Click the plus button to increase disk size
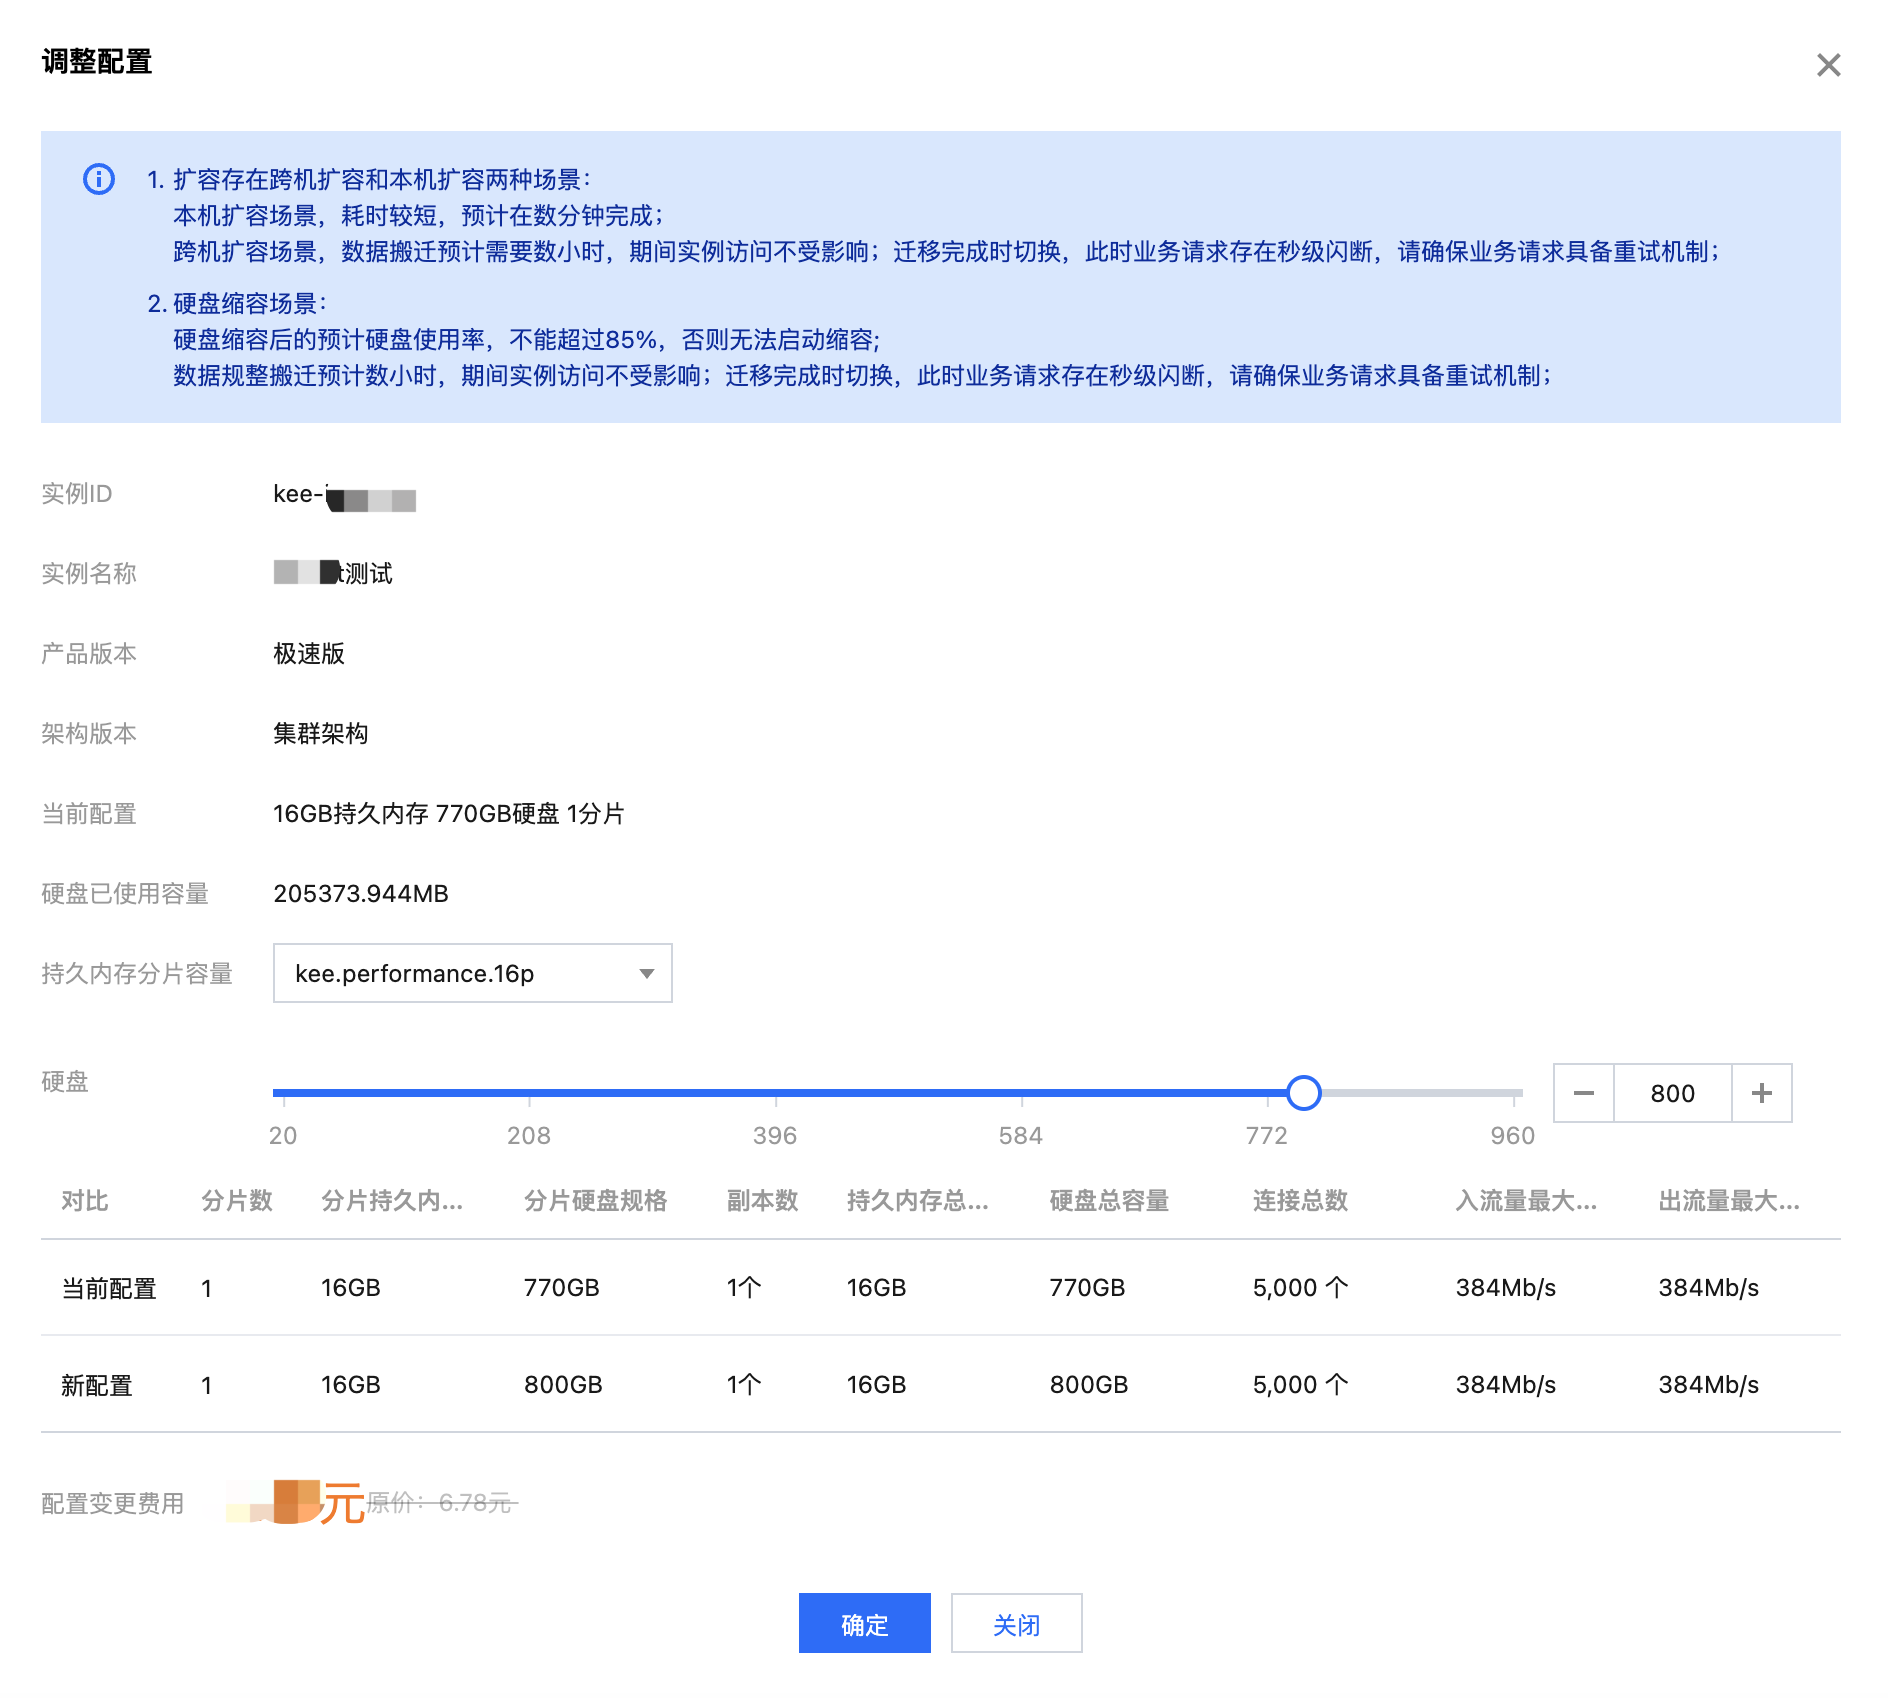The image size is (1888, 1698). (x=1761, y=1093)
